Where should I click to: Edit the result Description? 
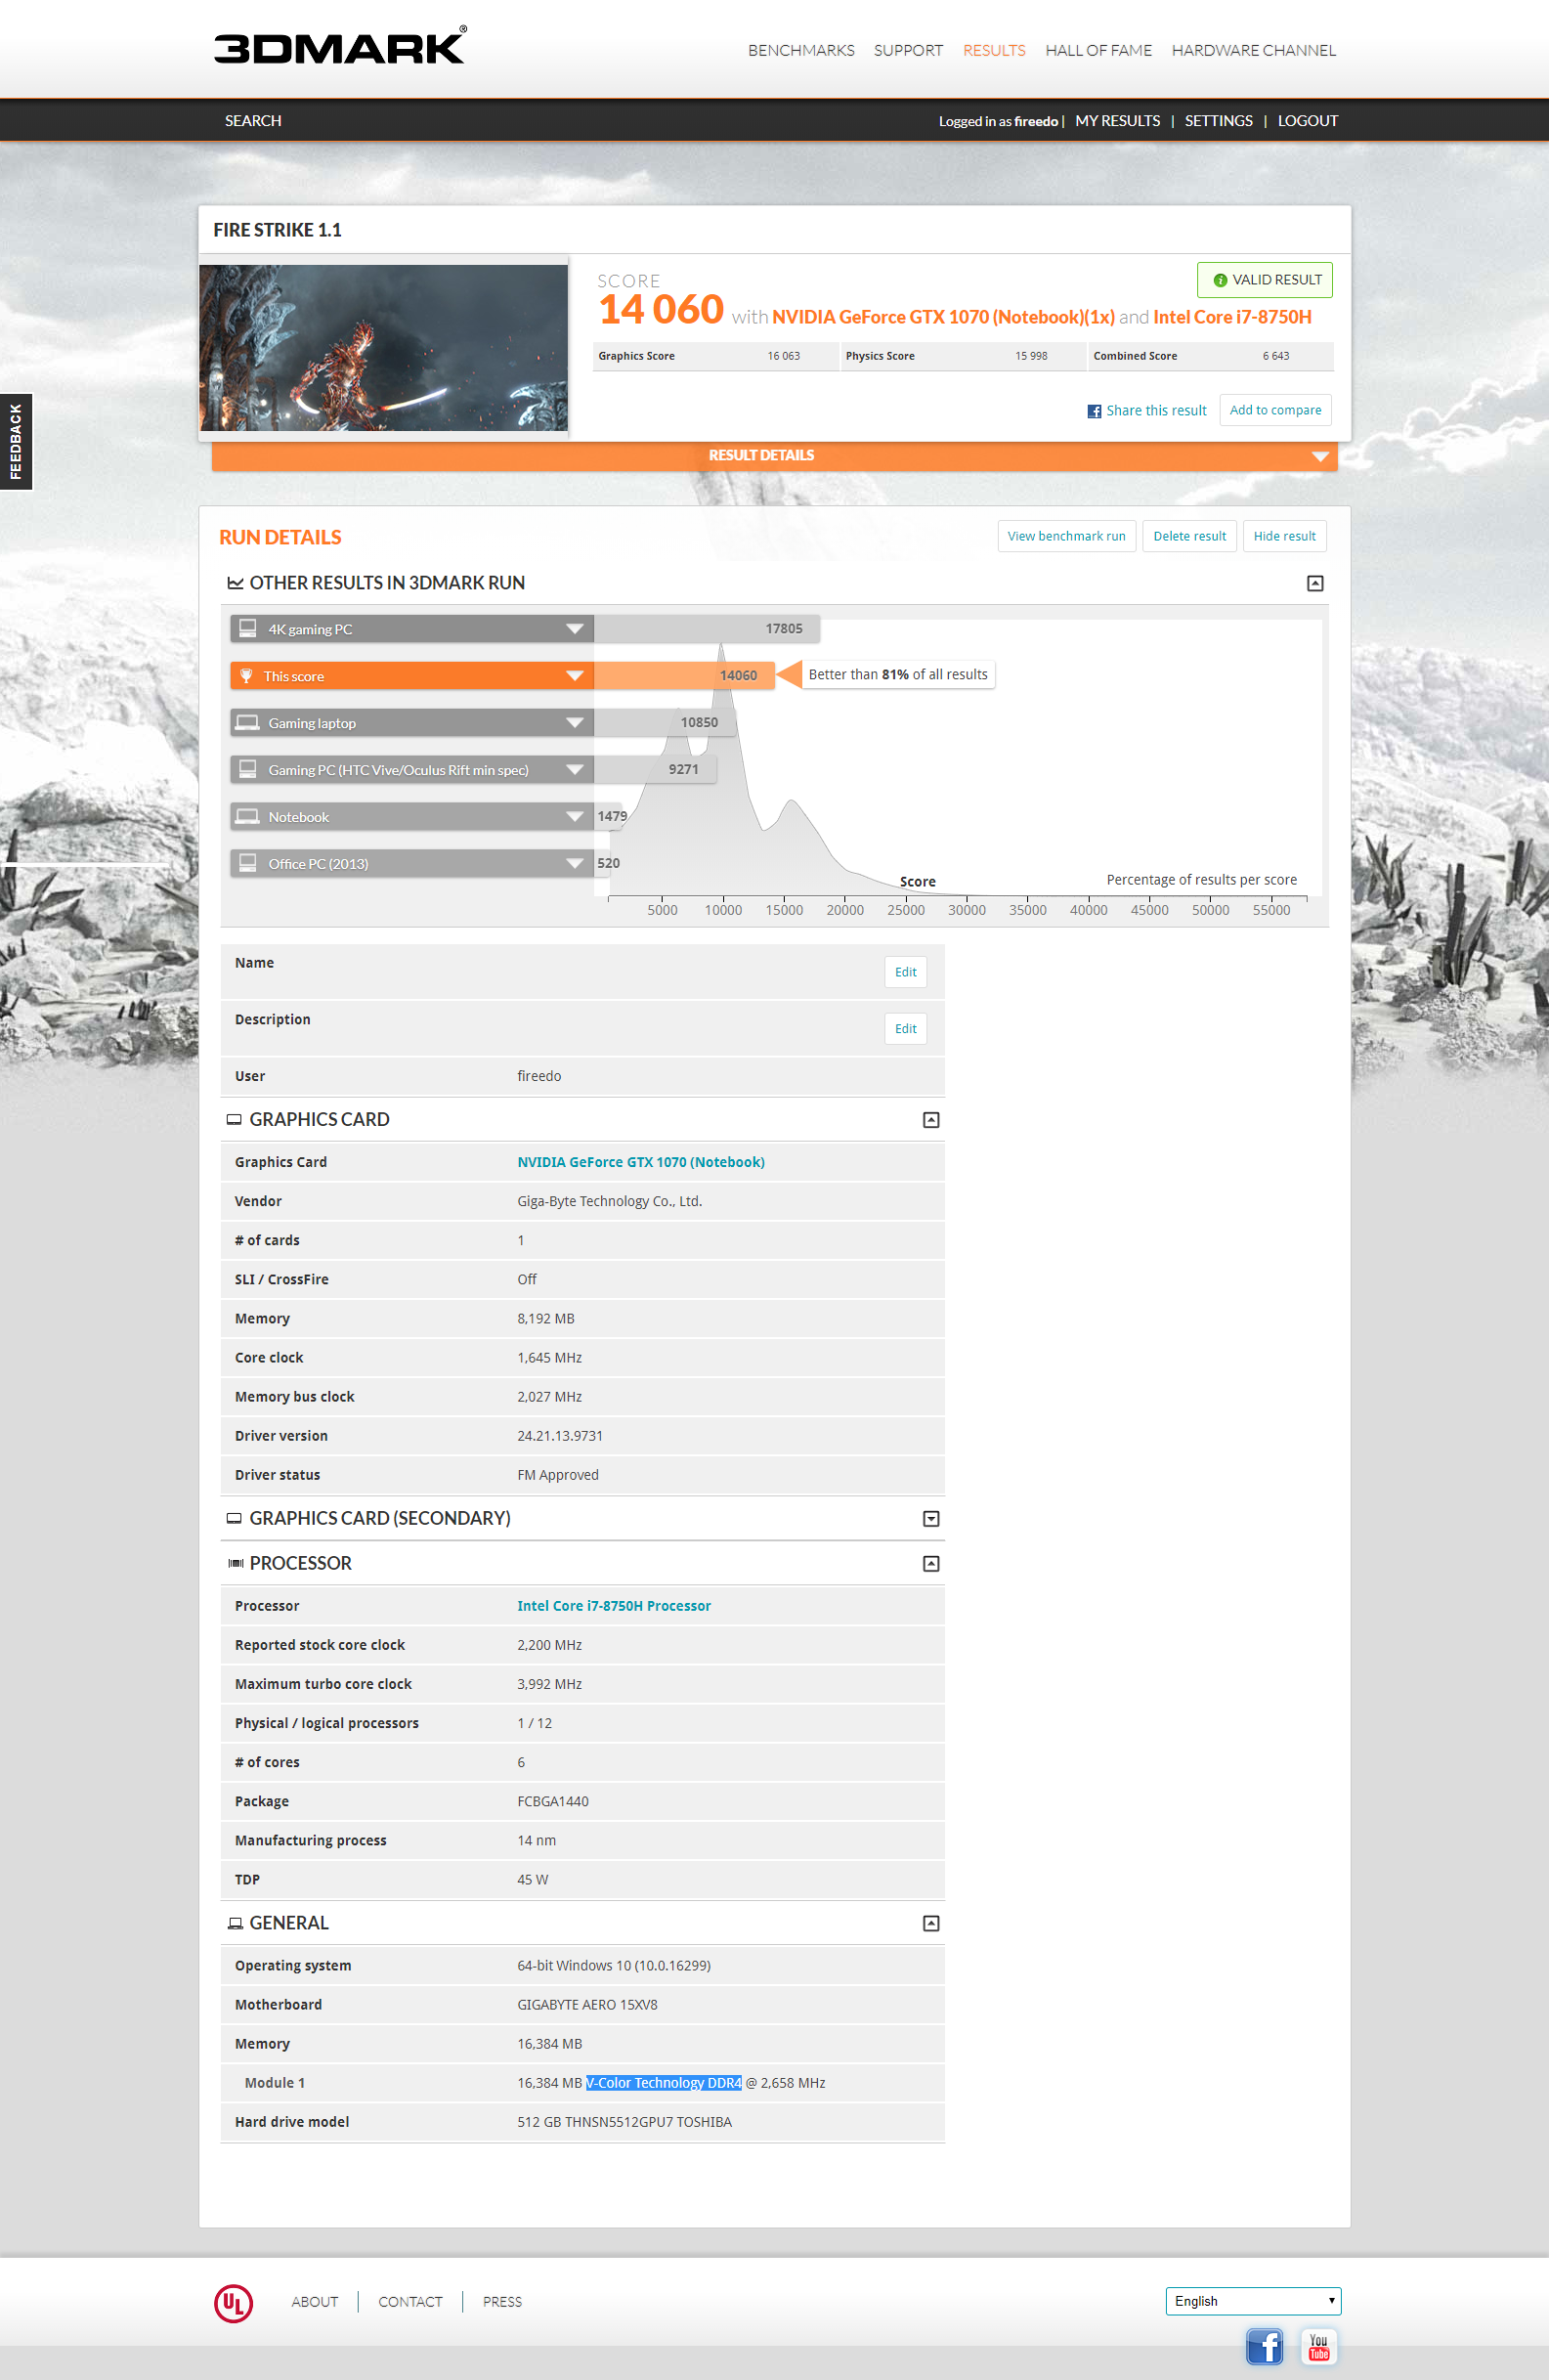point(905,1029)
